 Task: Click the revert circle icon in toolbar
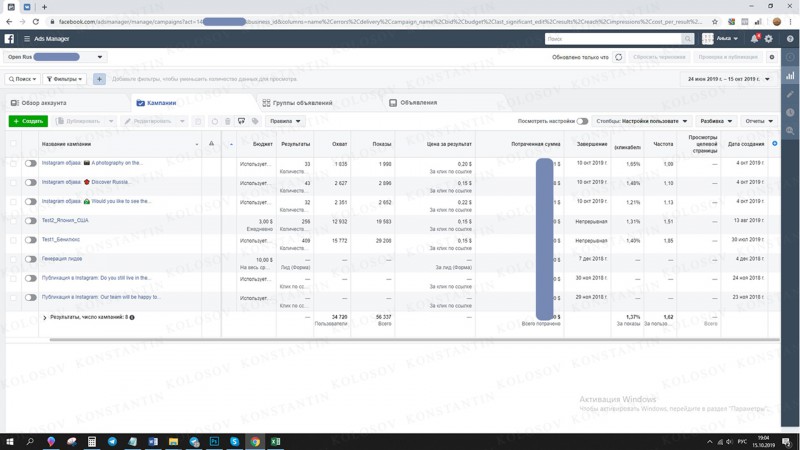[214, 121]
